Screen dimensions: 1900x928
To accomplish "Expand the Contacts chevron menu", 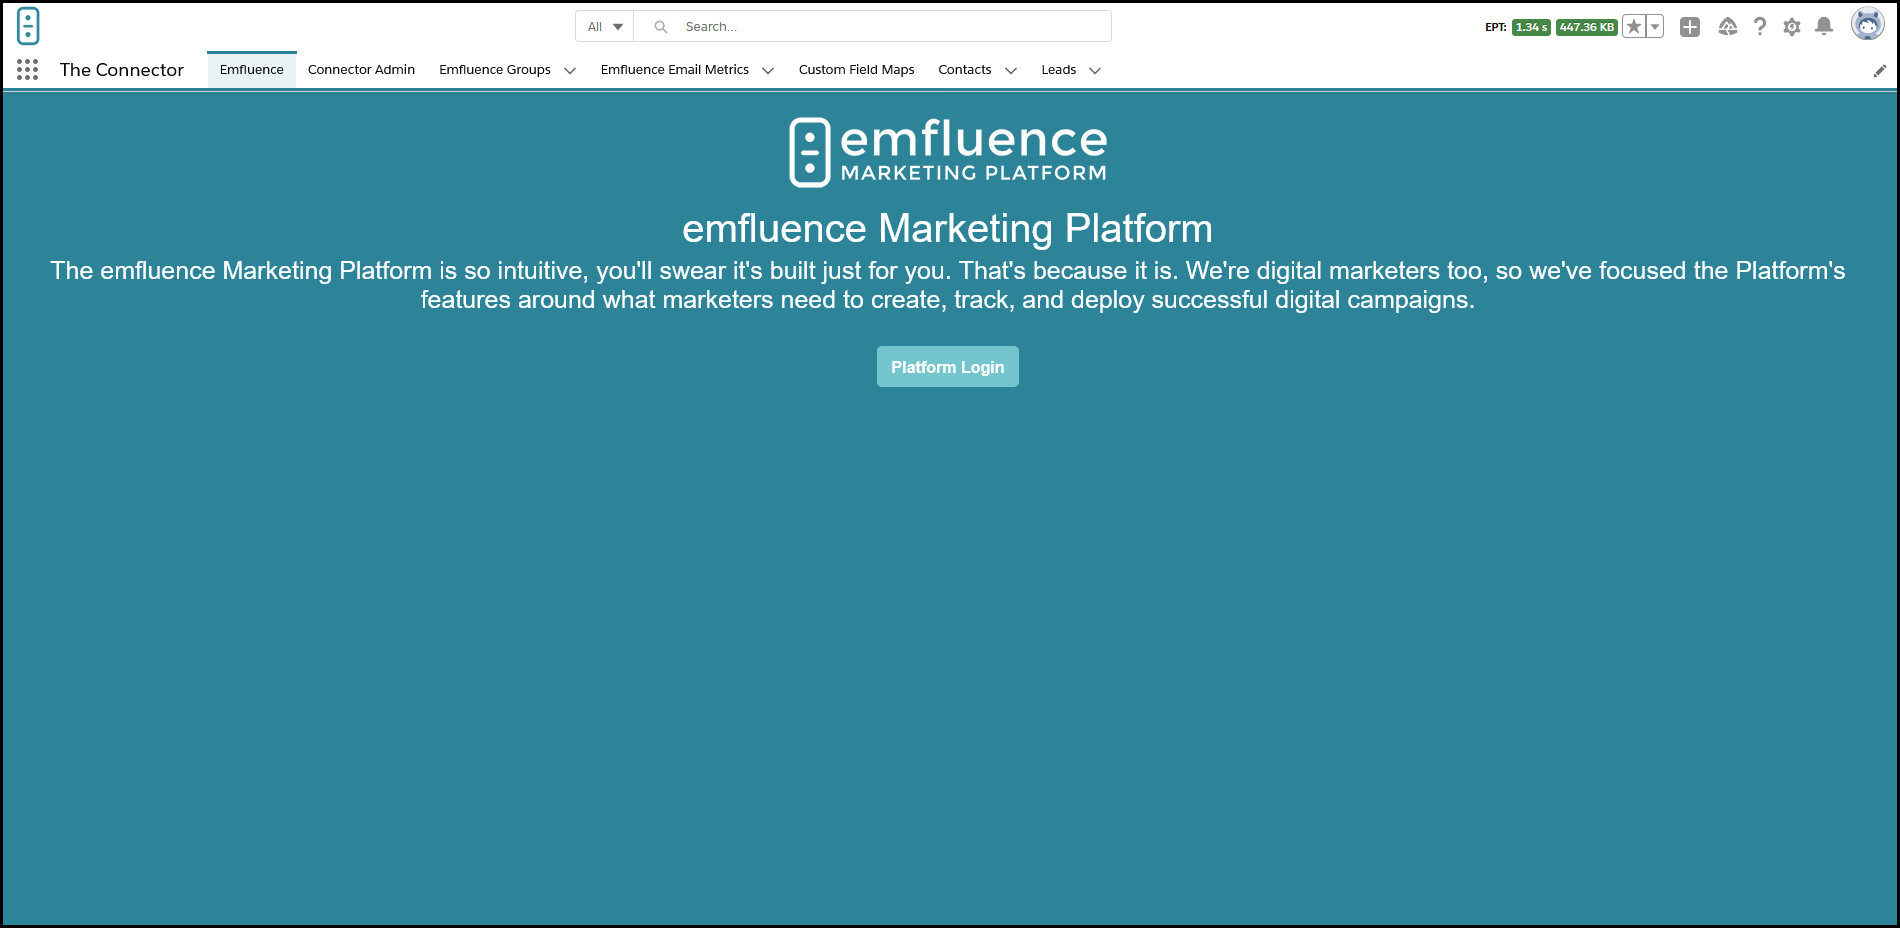I will [1011, 71].
